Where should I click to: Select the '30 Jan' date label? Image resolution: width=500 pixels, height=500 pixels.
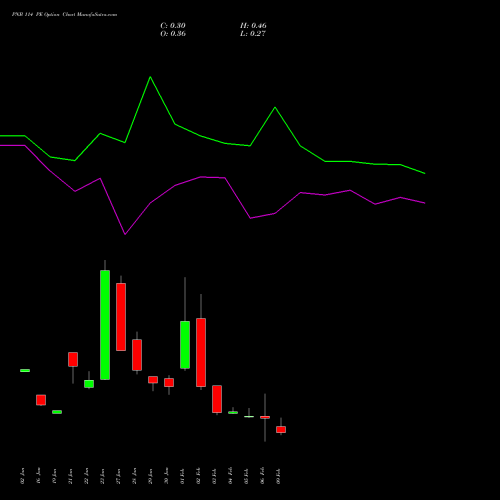tap(166, 476)
